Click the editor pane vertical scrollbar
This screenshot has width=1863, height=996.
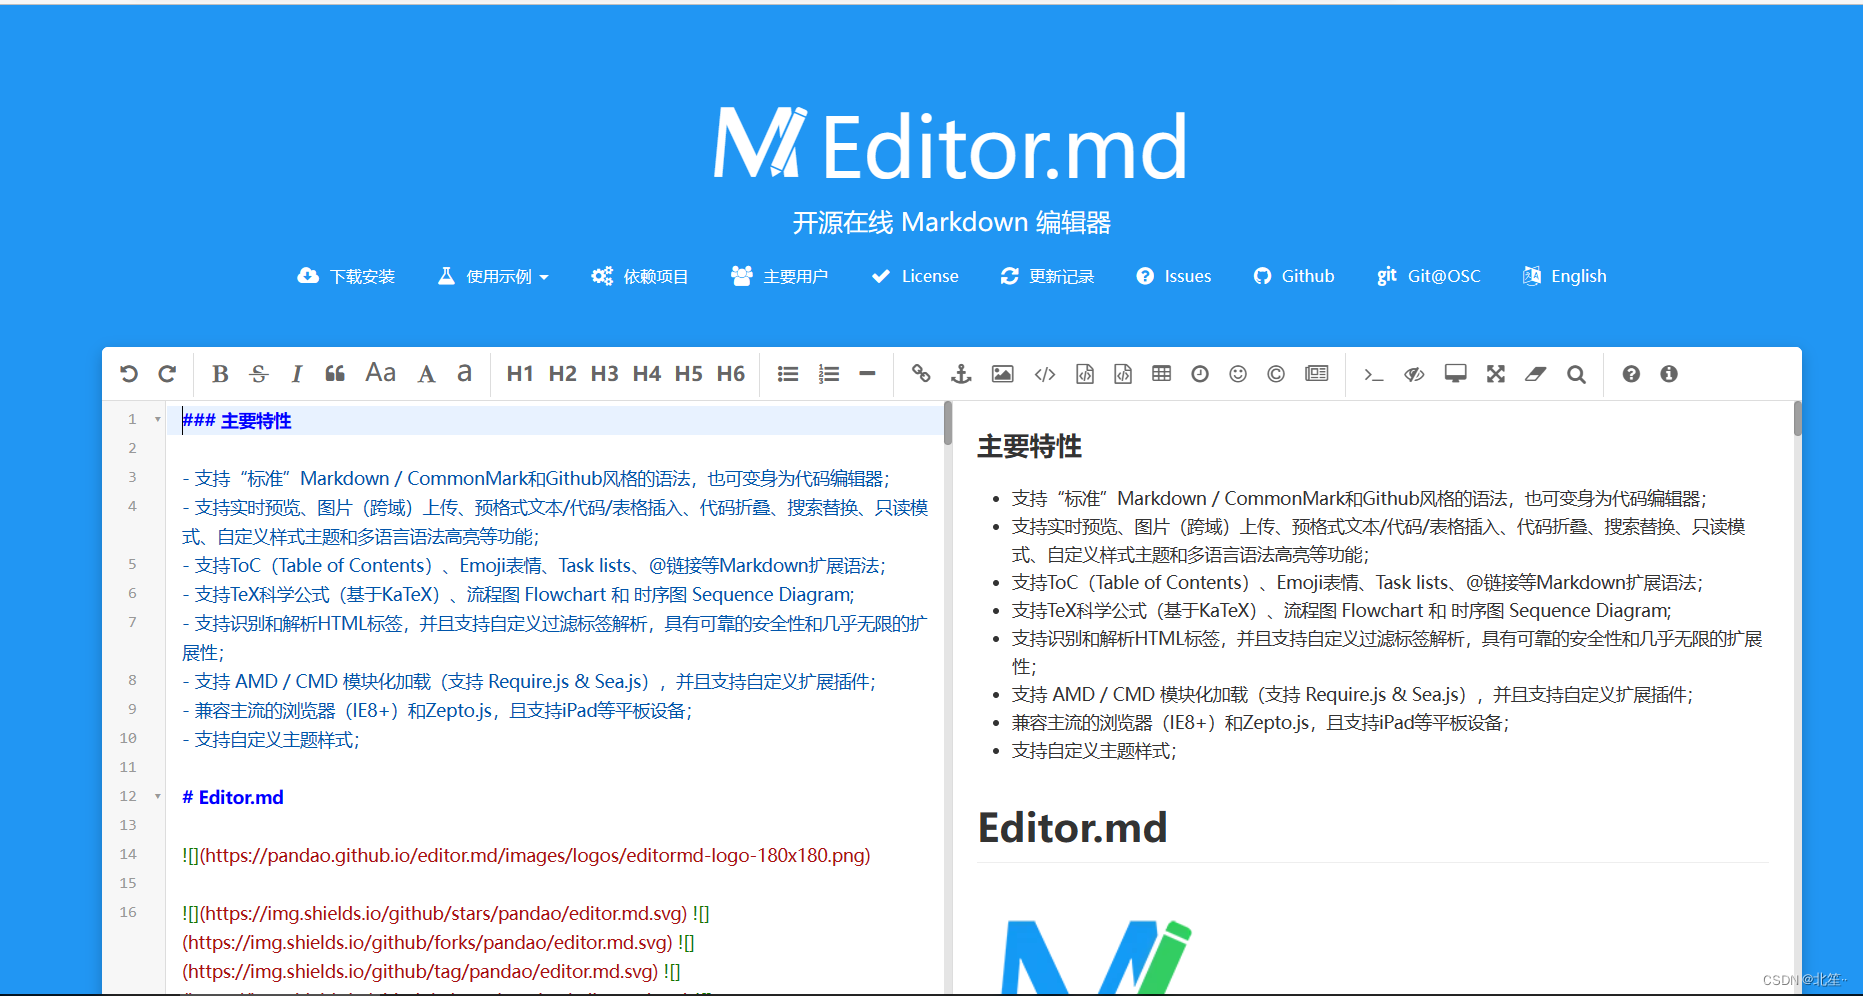[x=947, y=423]
